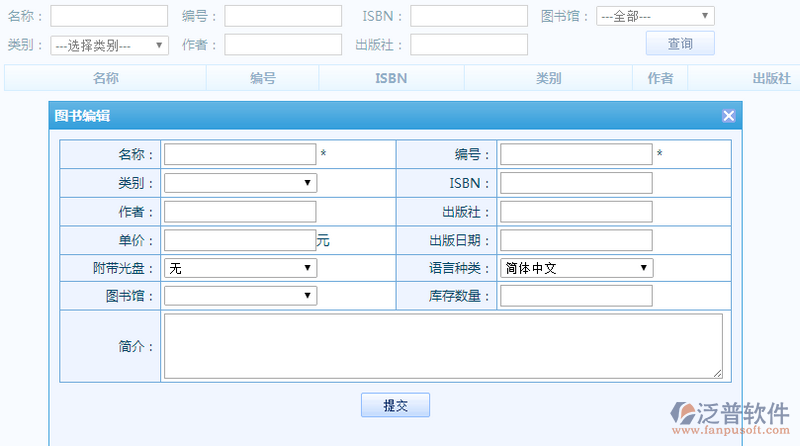Focus the top ISBN search filter field
The image size is (800, 446).
pyautogui.click(x=469, y=16)
